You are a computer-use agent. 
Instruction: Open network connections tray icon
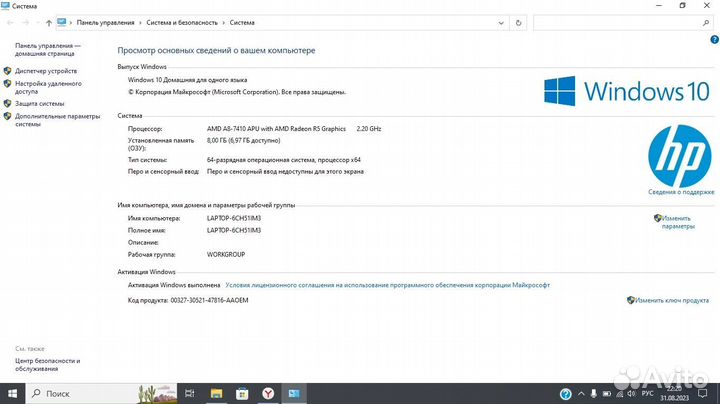point(620,394)
